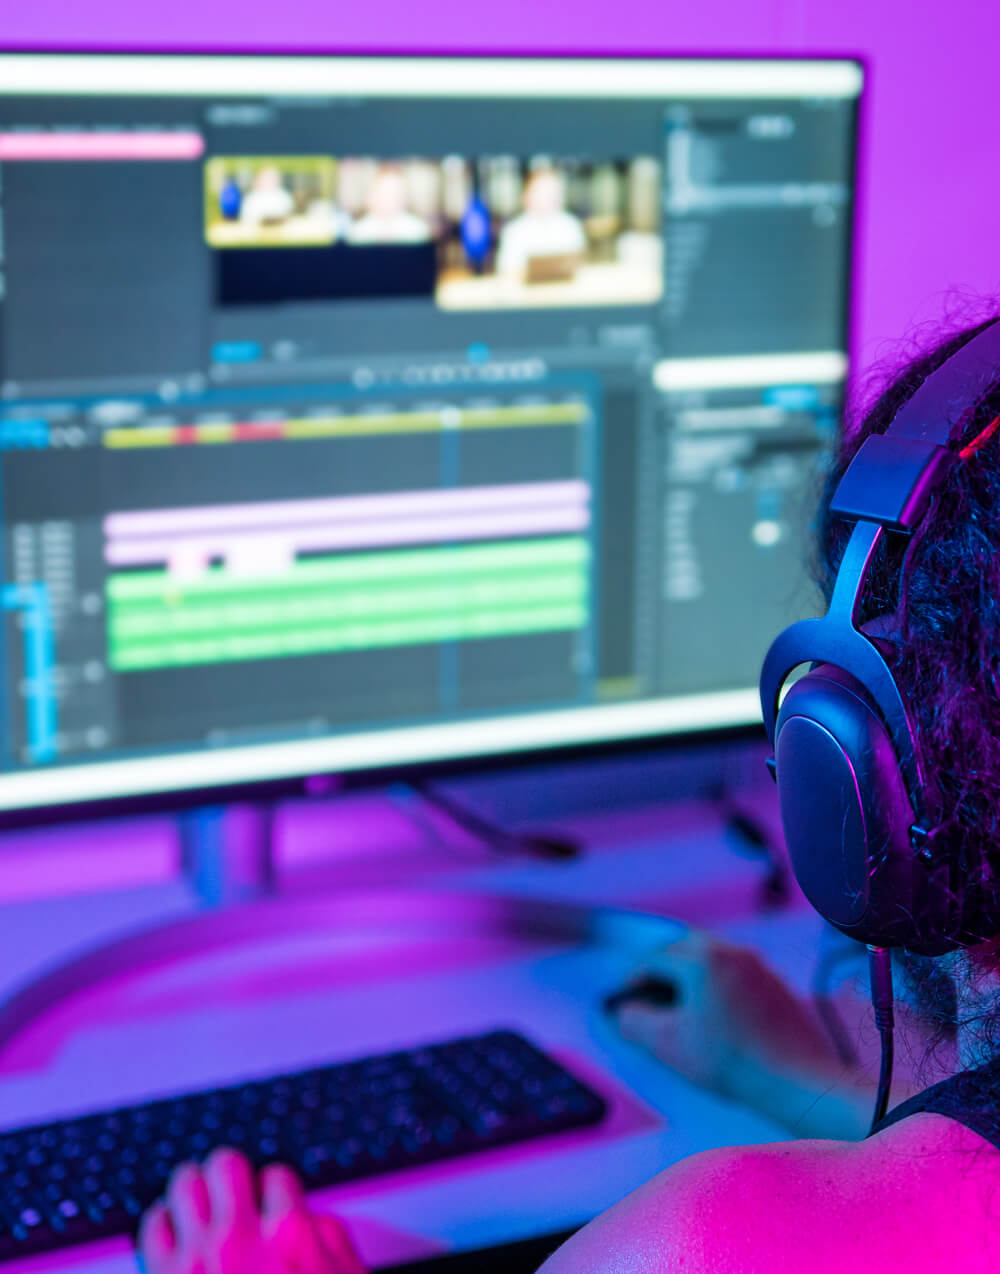Click the pink highlighted bar in left panel
1000x1274 pixels.
point(100,146)
